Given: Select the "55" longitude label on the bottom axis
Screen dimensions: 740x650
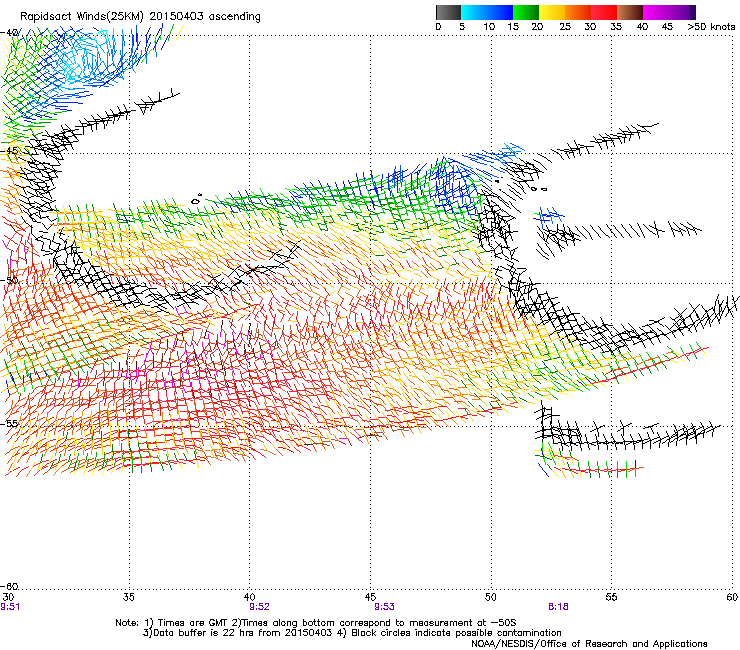Looking at the screenshot, I should pos(611,597).
